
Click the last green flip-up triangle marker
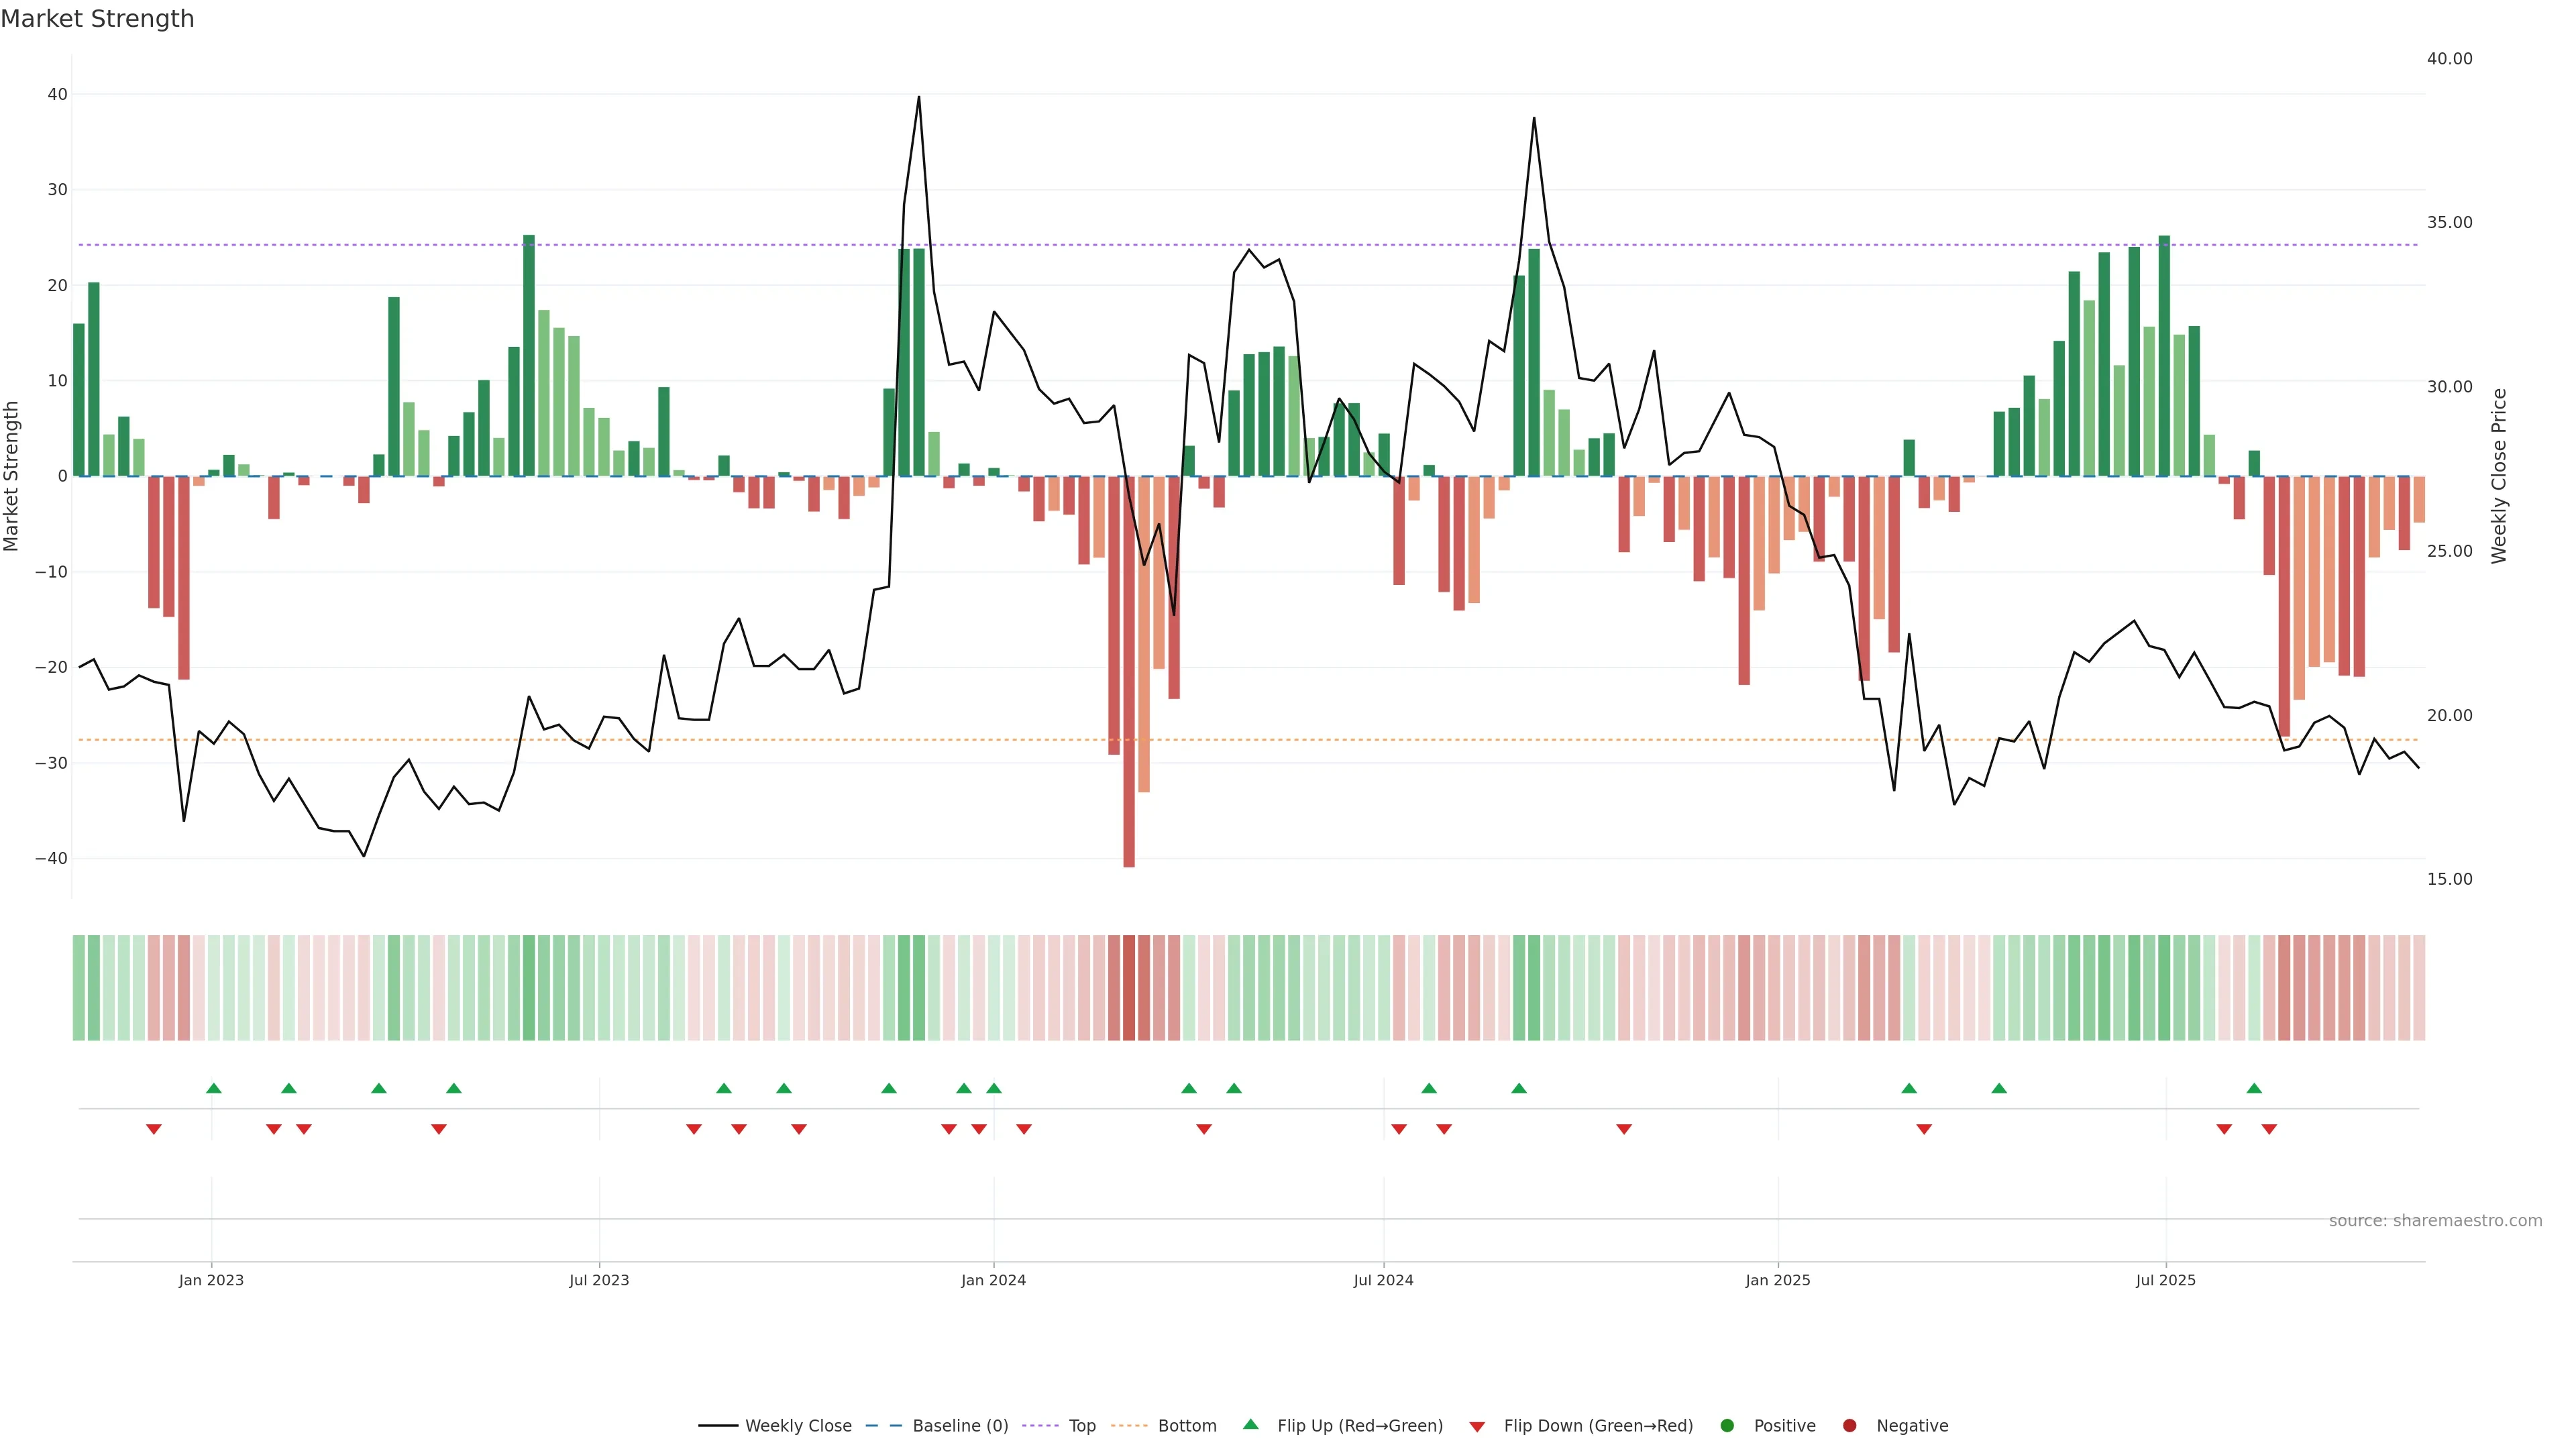click(2254, 1088)
